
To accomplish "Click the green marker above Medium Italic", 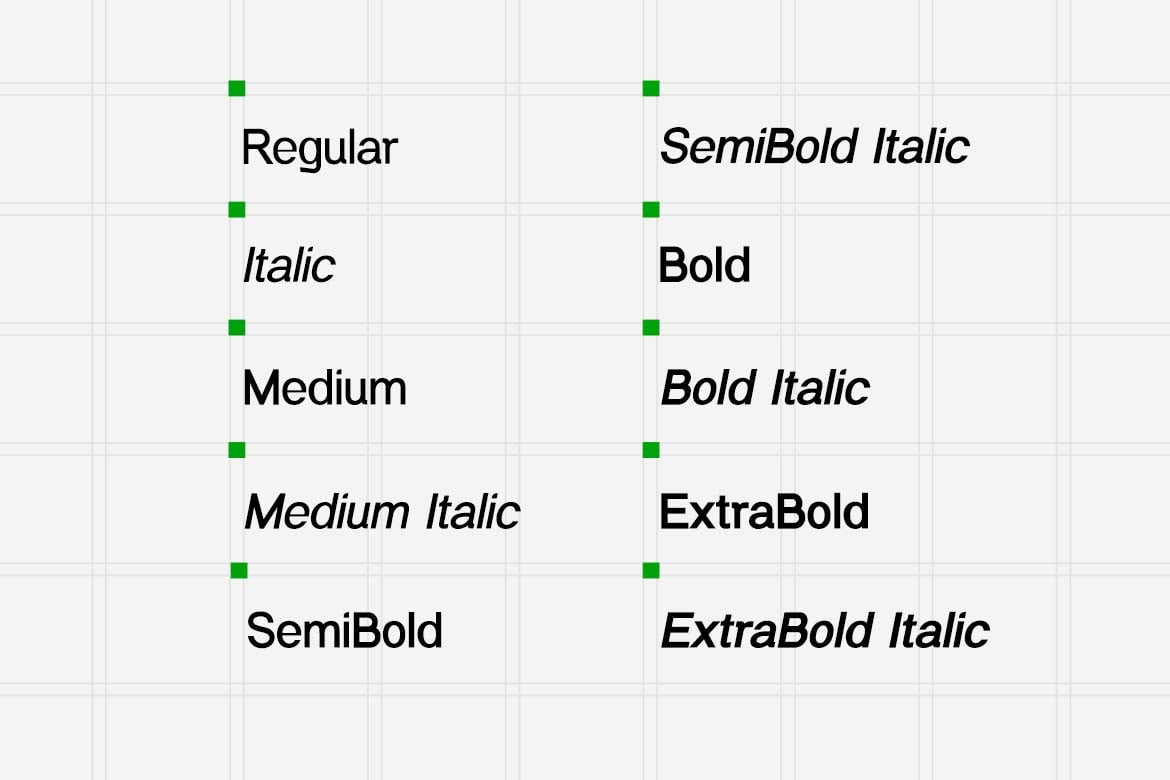I will [237, 450].
